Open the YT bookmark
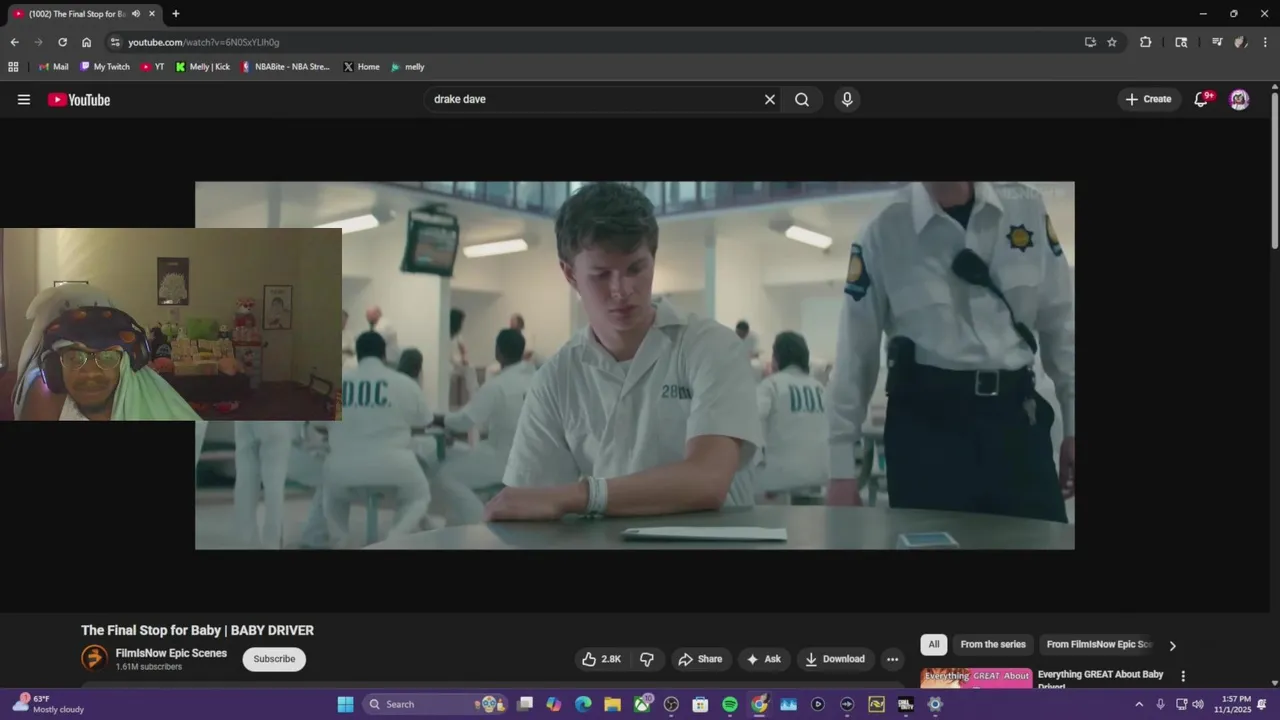The image size is (1280, 720). [x=153, y=67]
